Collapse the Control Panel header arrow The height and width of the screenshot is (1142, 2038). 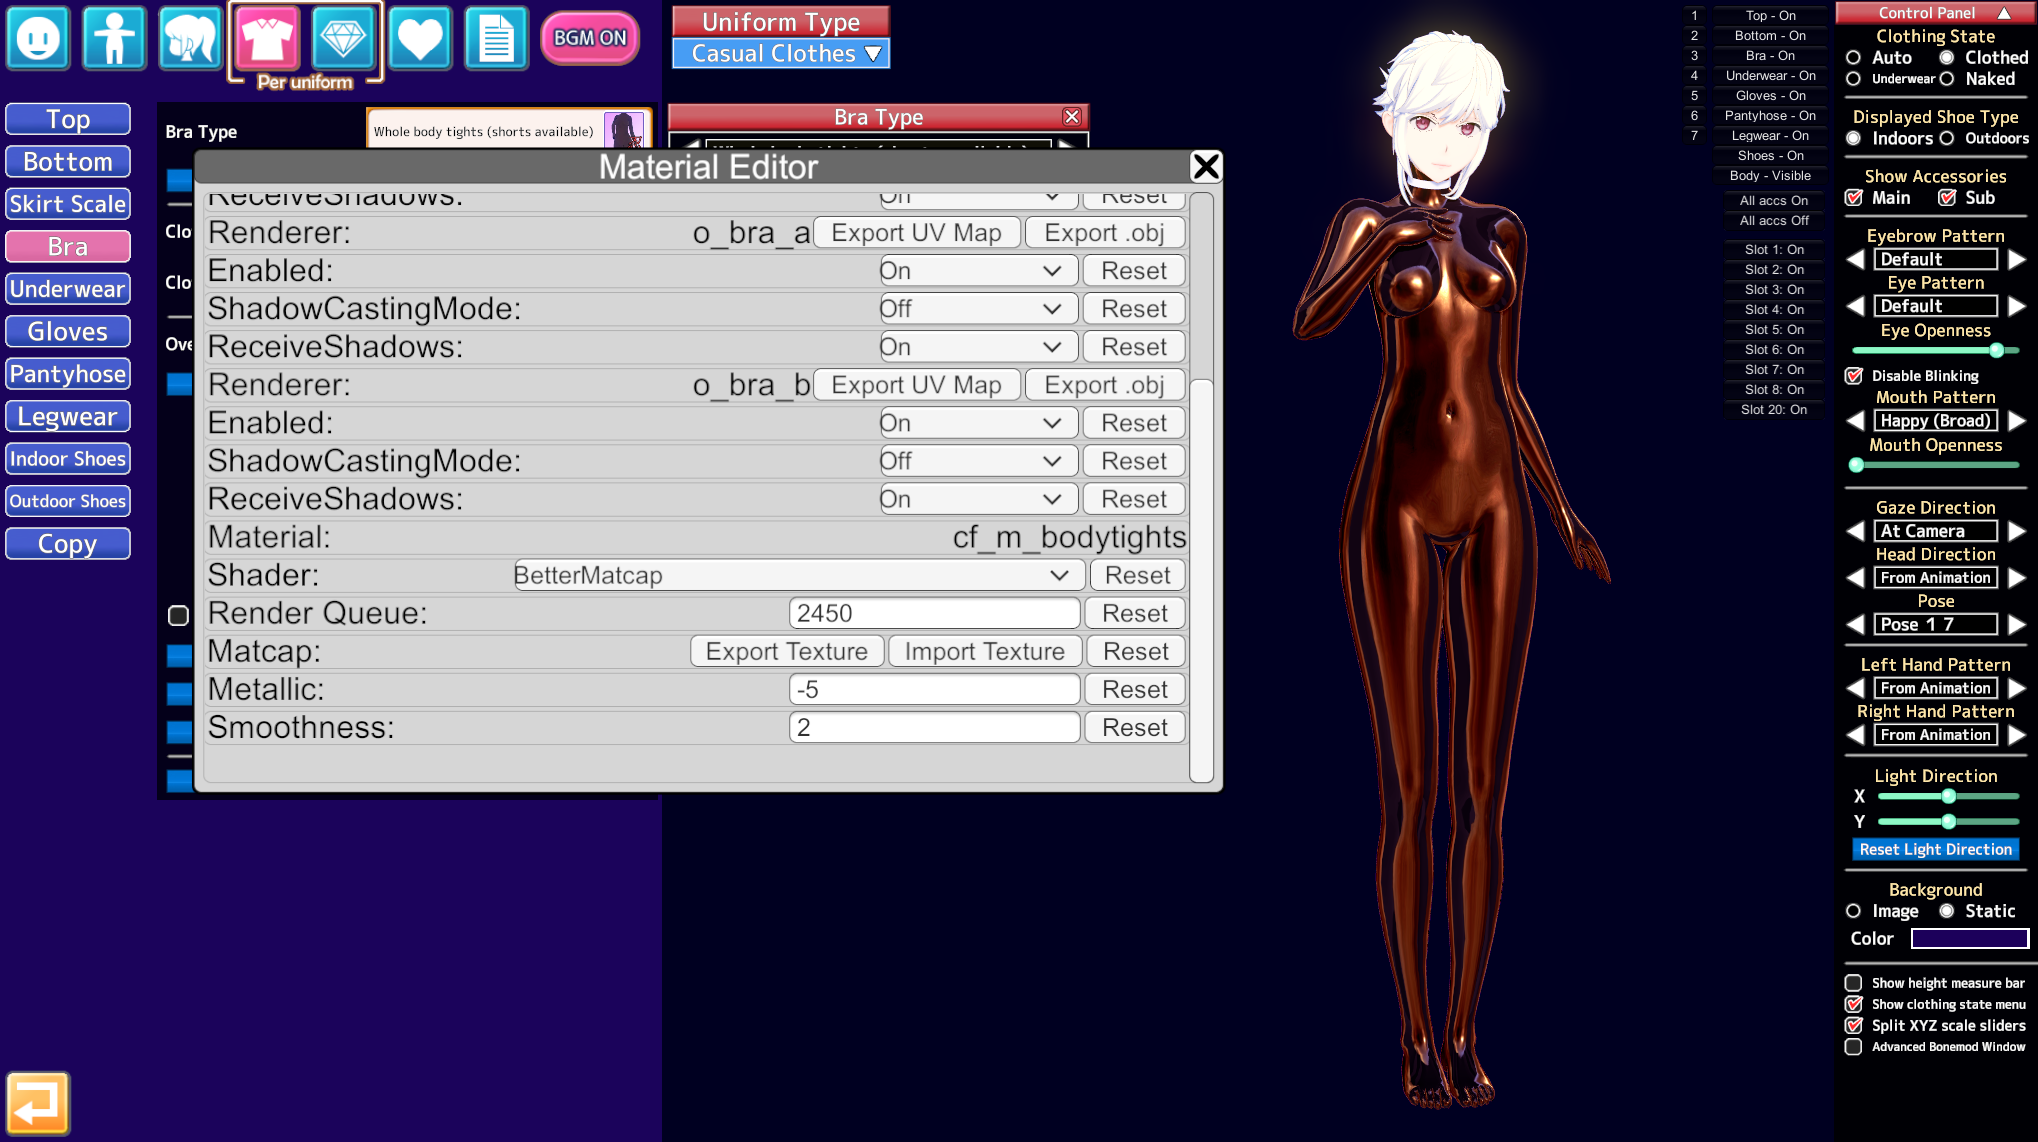click(2004, 13)
